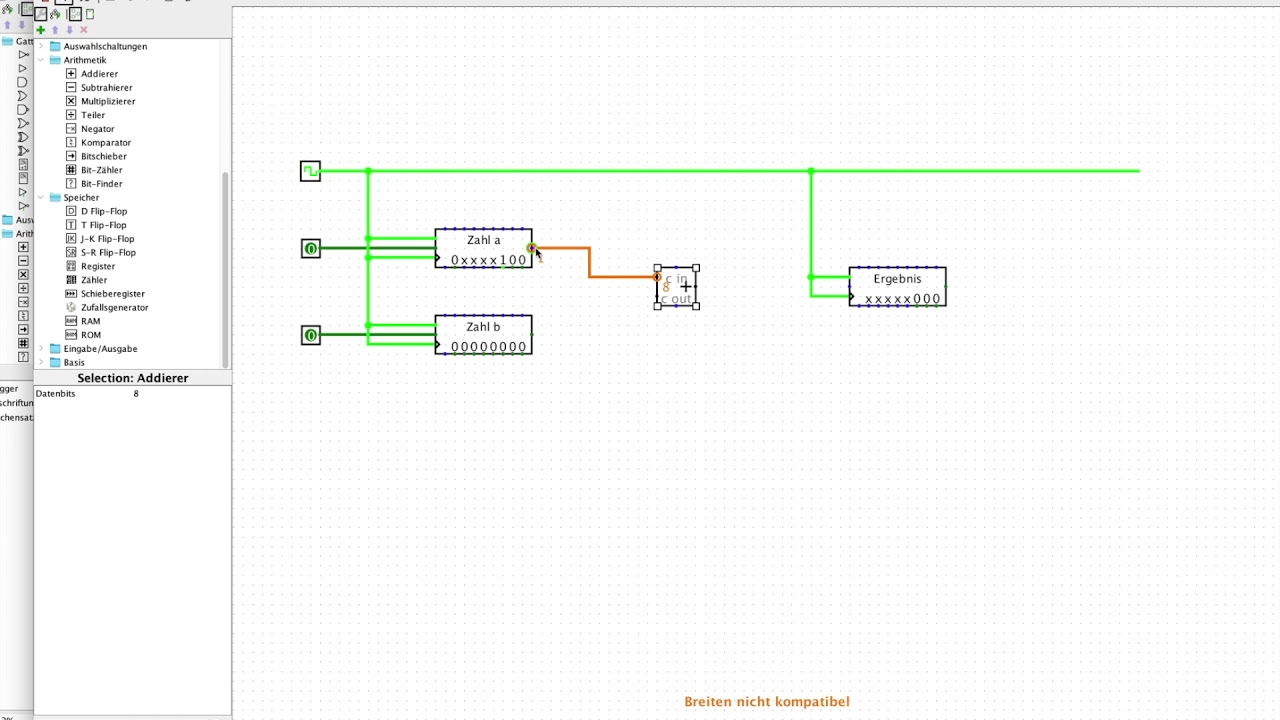Image resolution: width=1280 pixels, height=720 pixels.
Task: Click the "Breiten nicht kompatibel" error message
Action: (767, 702)
